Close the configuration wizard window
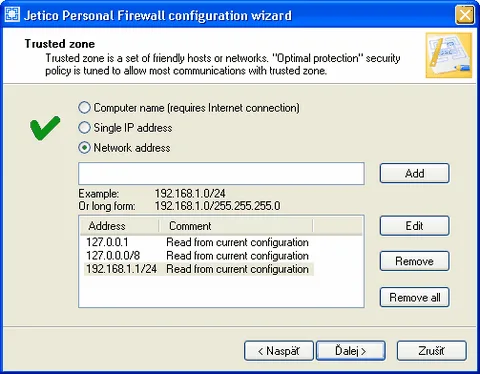 (x=465, y=15)
